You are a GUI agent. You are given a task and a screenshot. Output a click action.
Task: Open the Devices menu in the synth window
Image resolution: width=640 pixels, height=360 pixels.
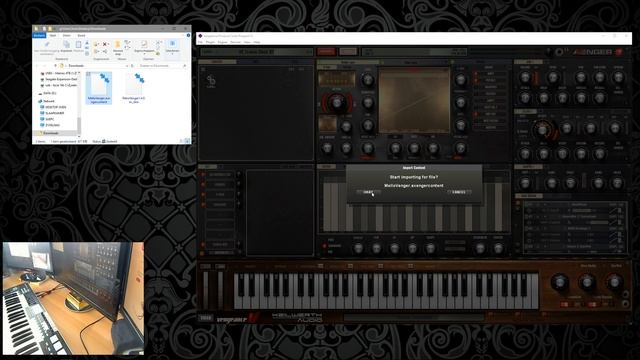(x=236, y=42)
